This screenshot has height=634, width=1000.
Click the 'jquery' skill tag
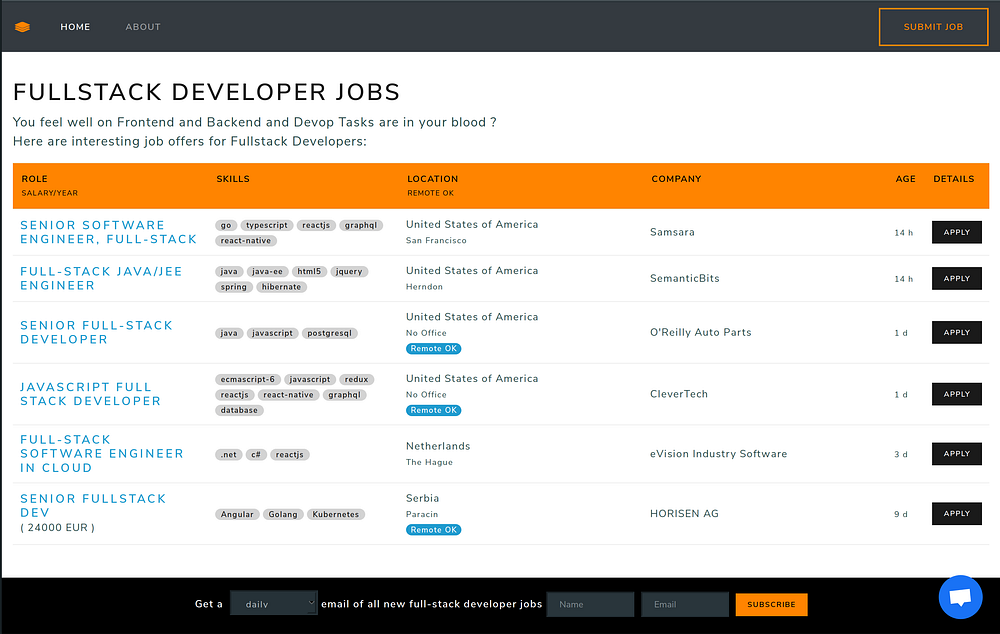pos(349,271)
